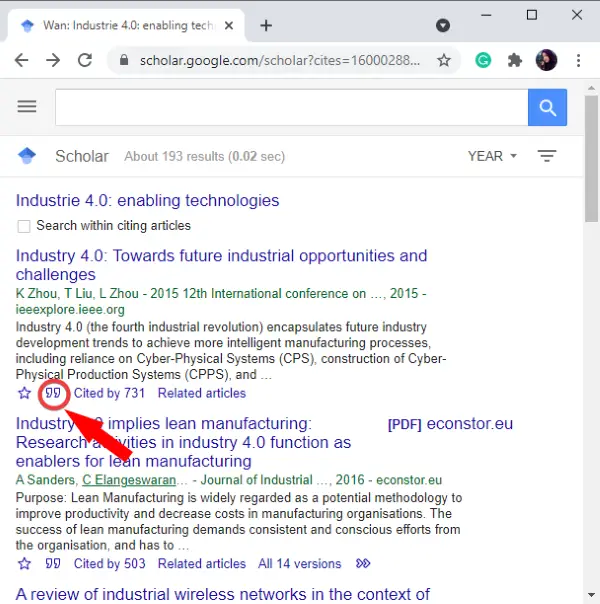
Task: Tick the Search within citing articles checkbox
Action: [x=24, y=226]
